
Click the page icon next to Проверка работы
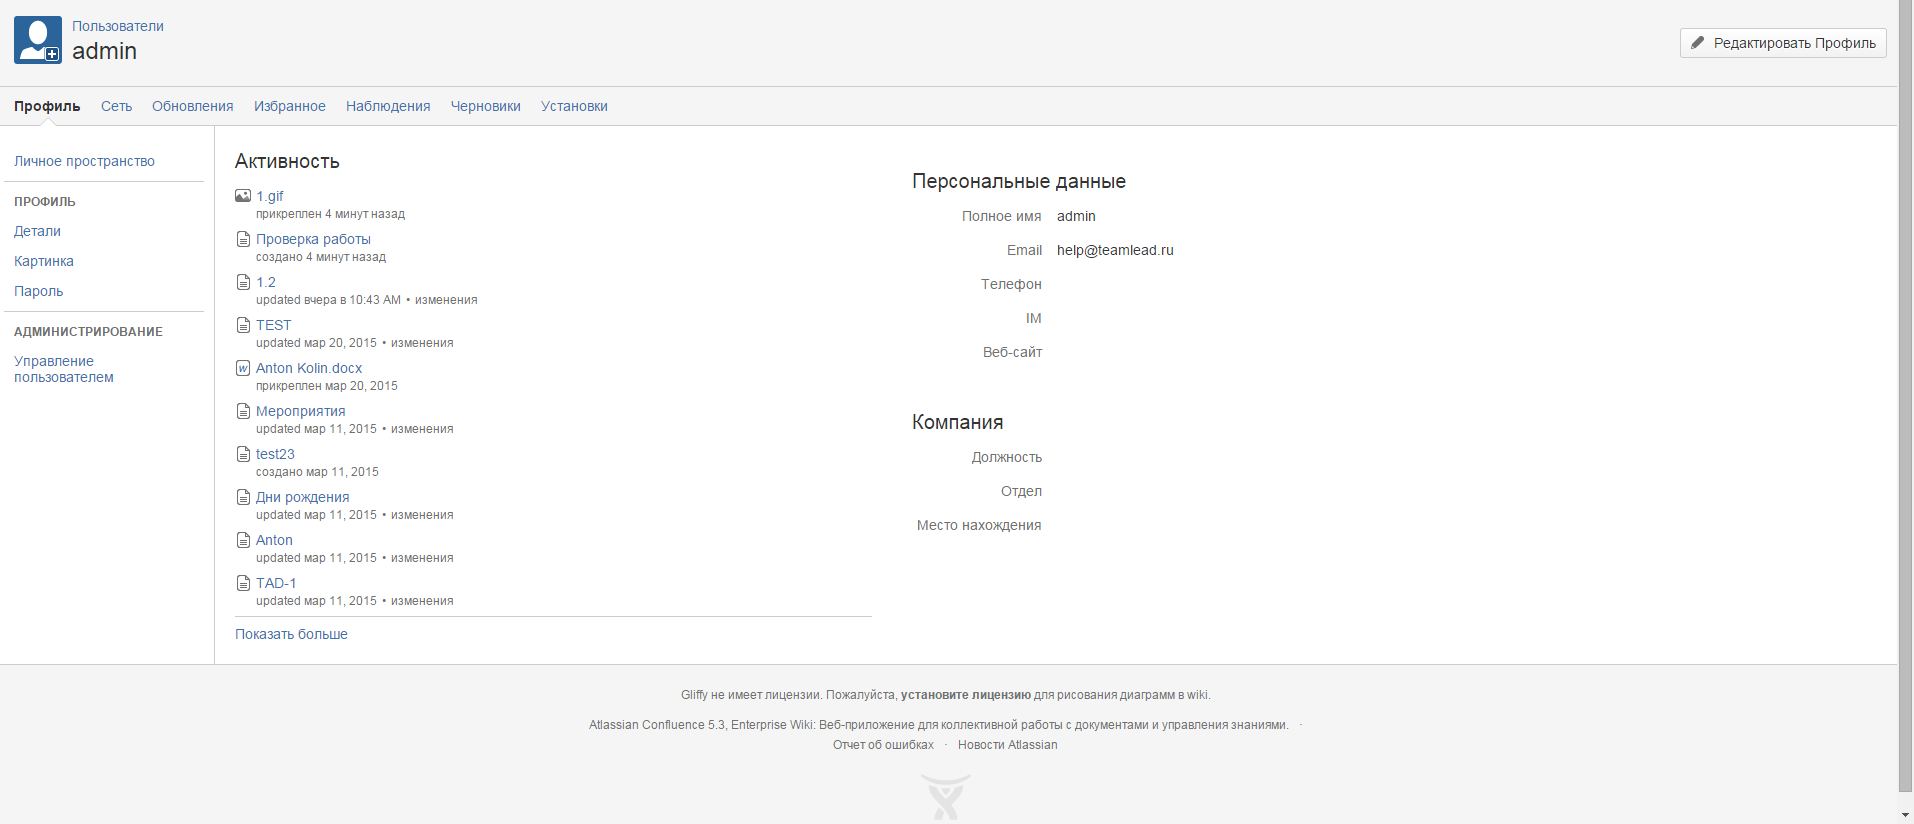(x=243, y=239)
